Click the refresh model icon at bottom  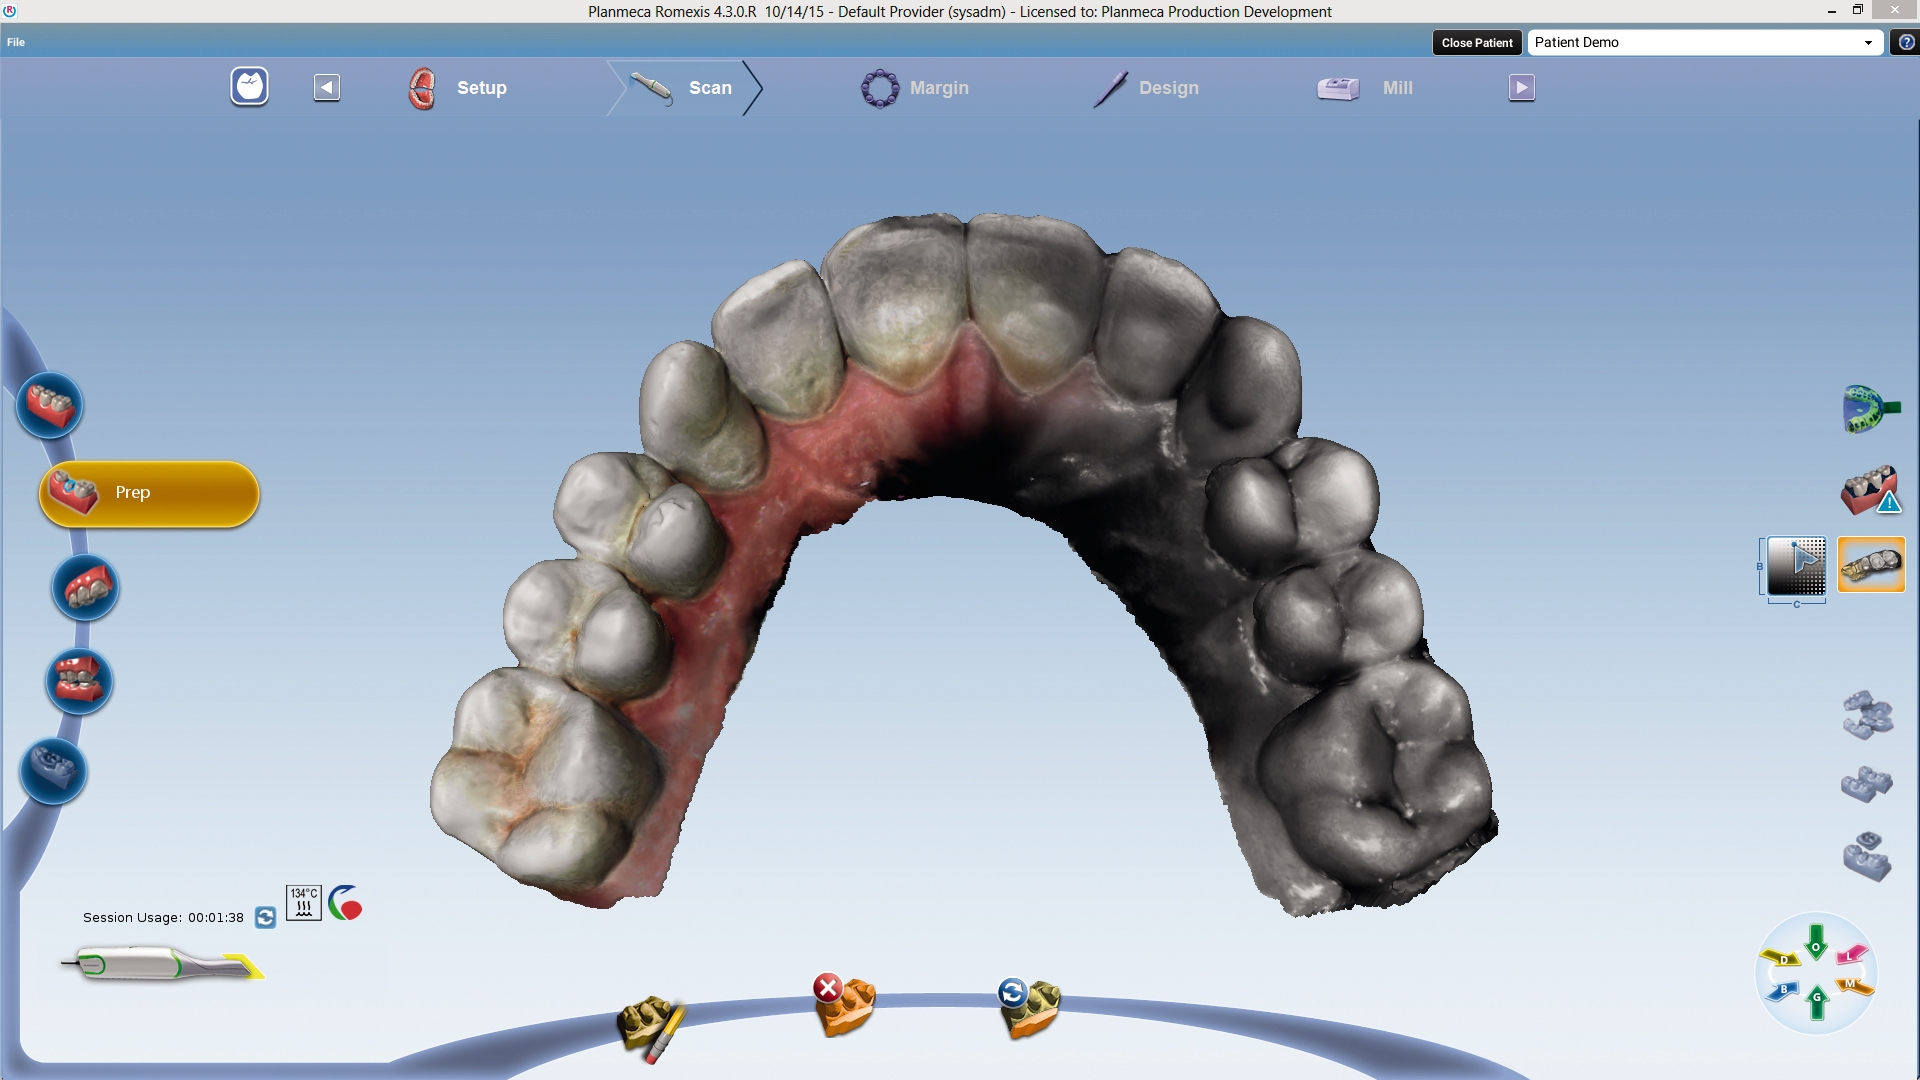coord(1029,1008)
